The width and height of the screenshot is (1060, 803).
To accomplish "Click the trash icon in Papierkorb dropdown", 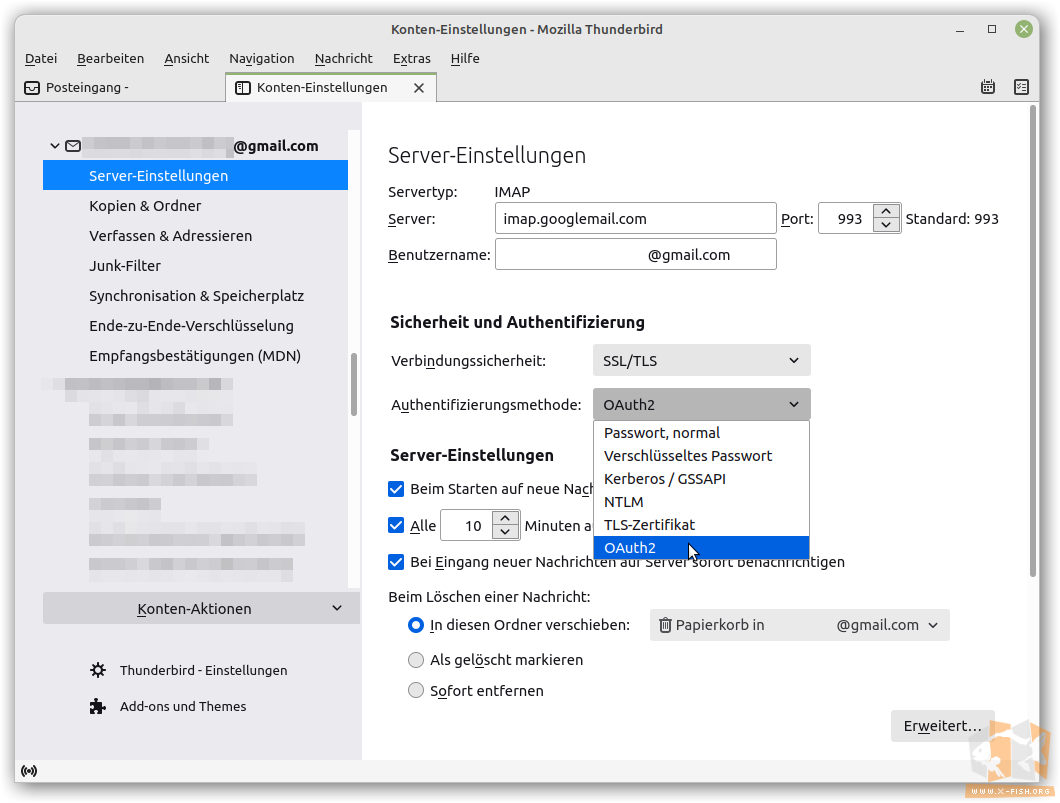I will [665, 625].
